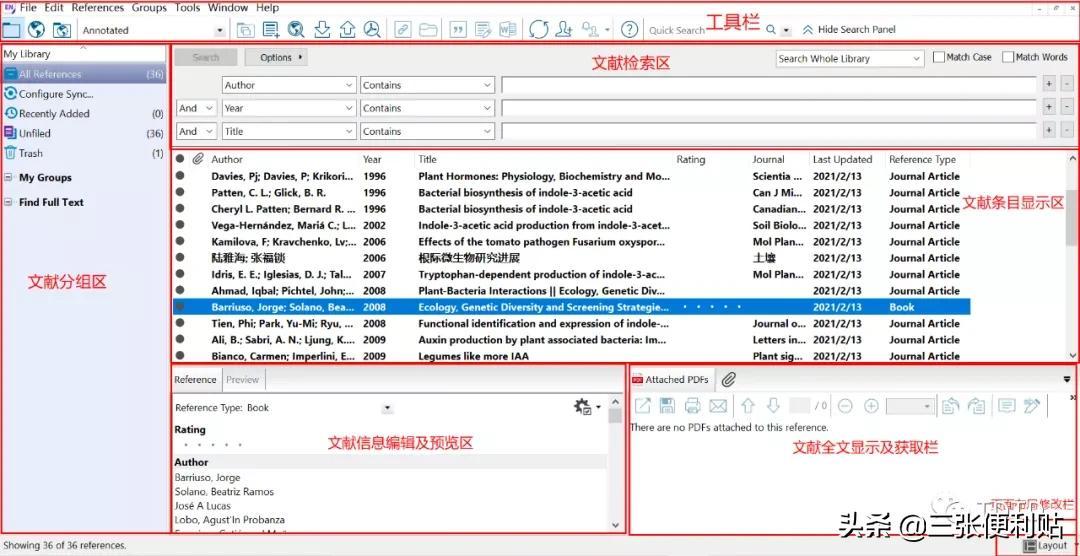
Task: Enable the Match Case checkbox
Action: coord(938,57)
